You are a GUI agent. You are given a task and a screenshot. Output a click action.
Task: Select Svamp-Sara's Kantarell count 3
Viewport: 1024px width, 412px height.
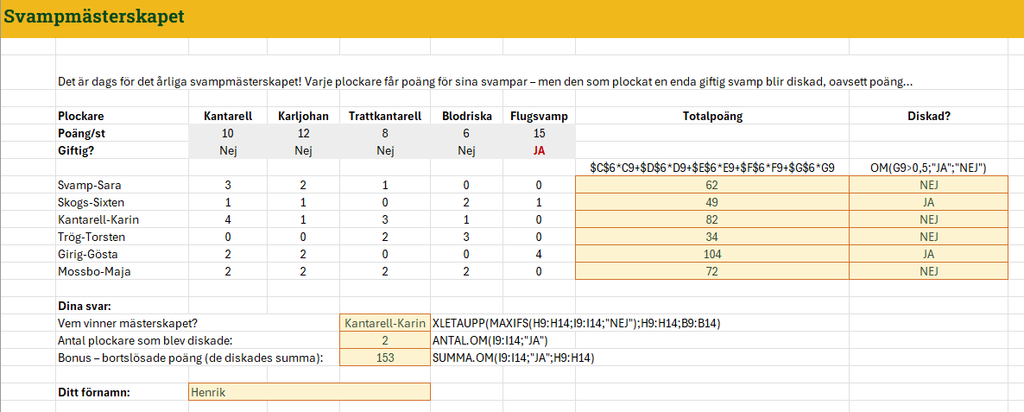tap(227, 185)
